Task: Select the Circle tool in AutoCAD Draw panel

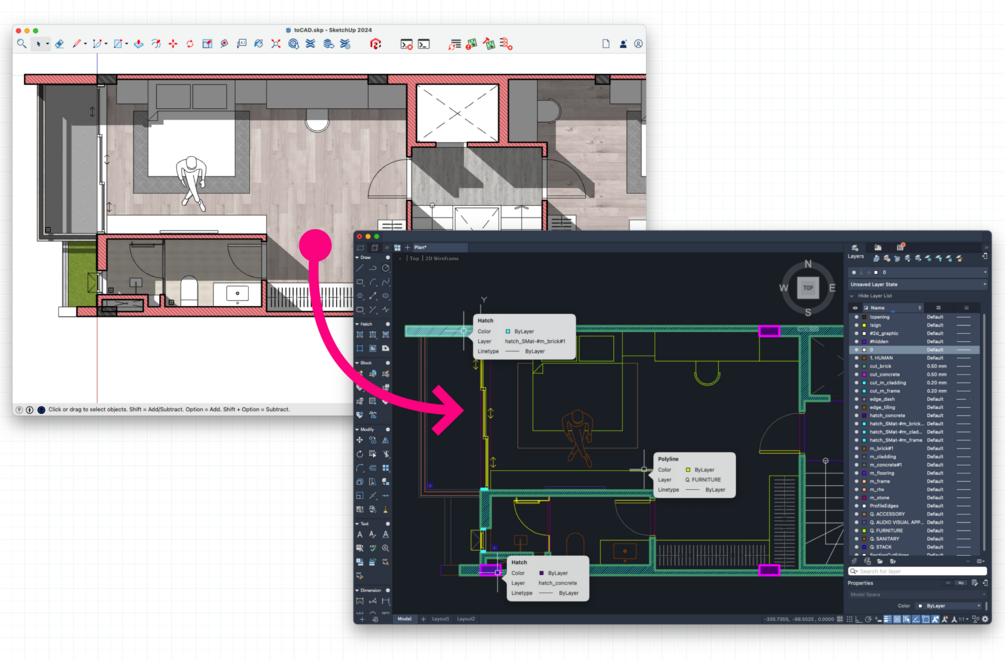Action: [386, 268]
